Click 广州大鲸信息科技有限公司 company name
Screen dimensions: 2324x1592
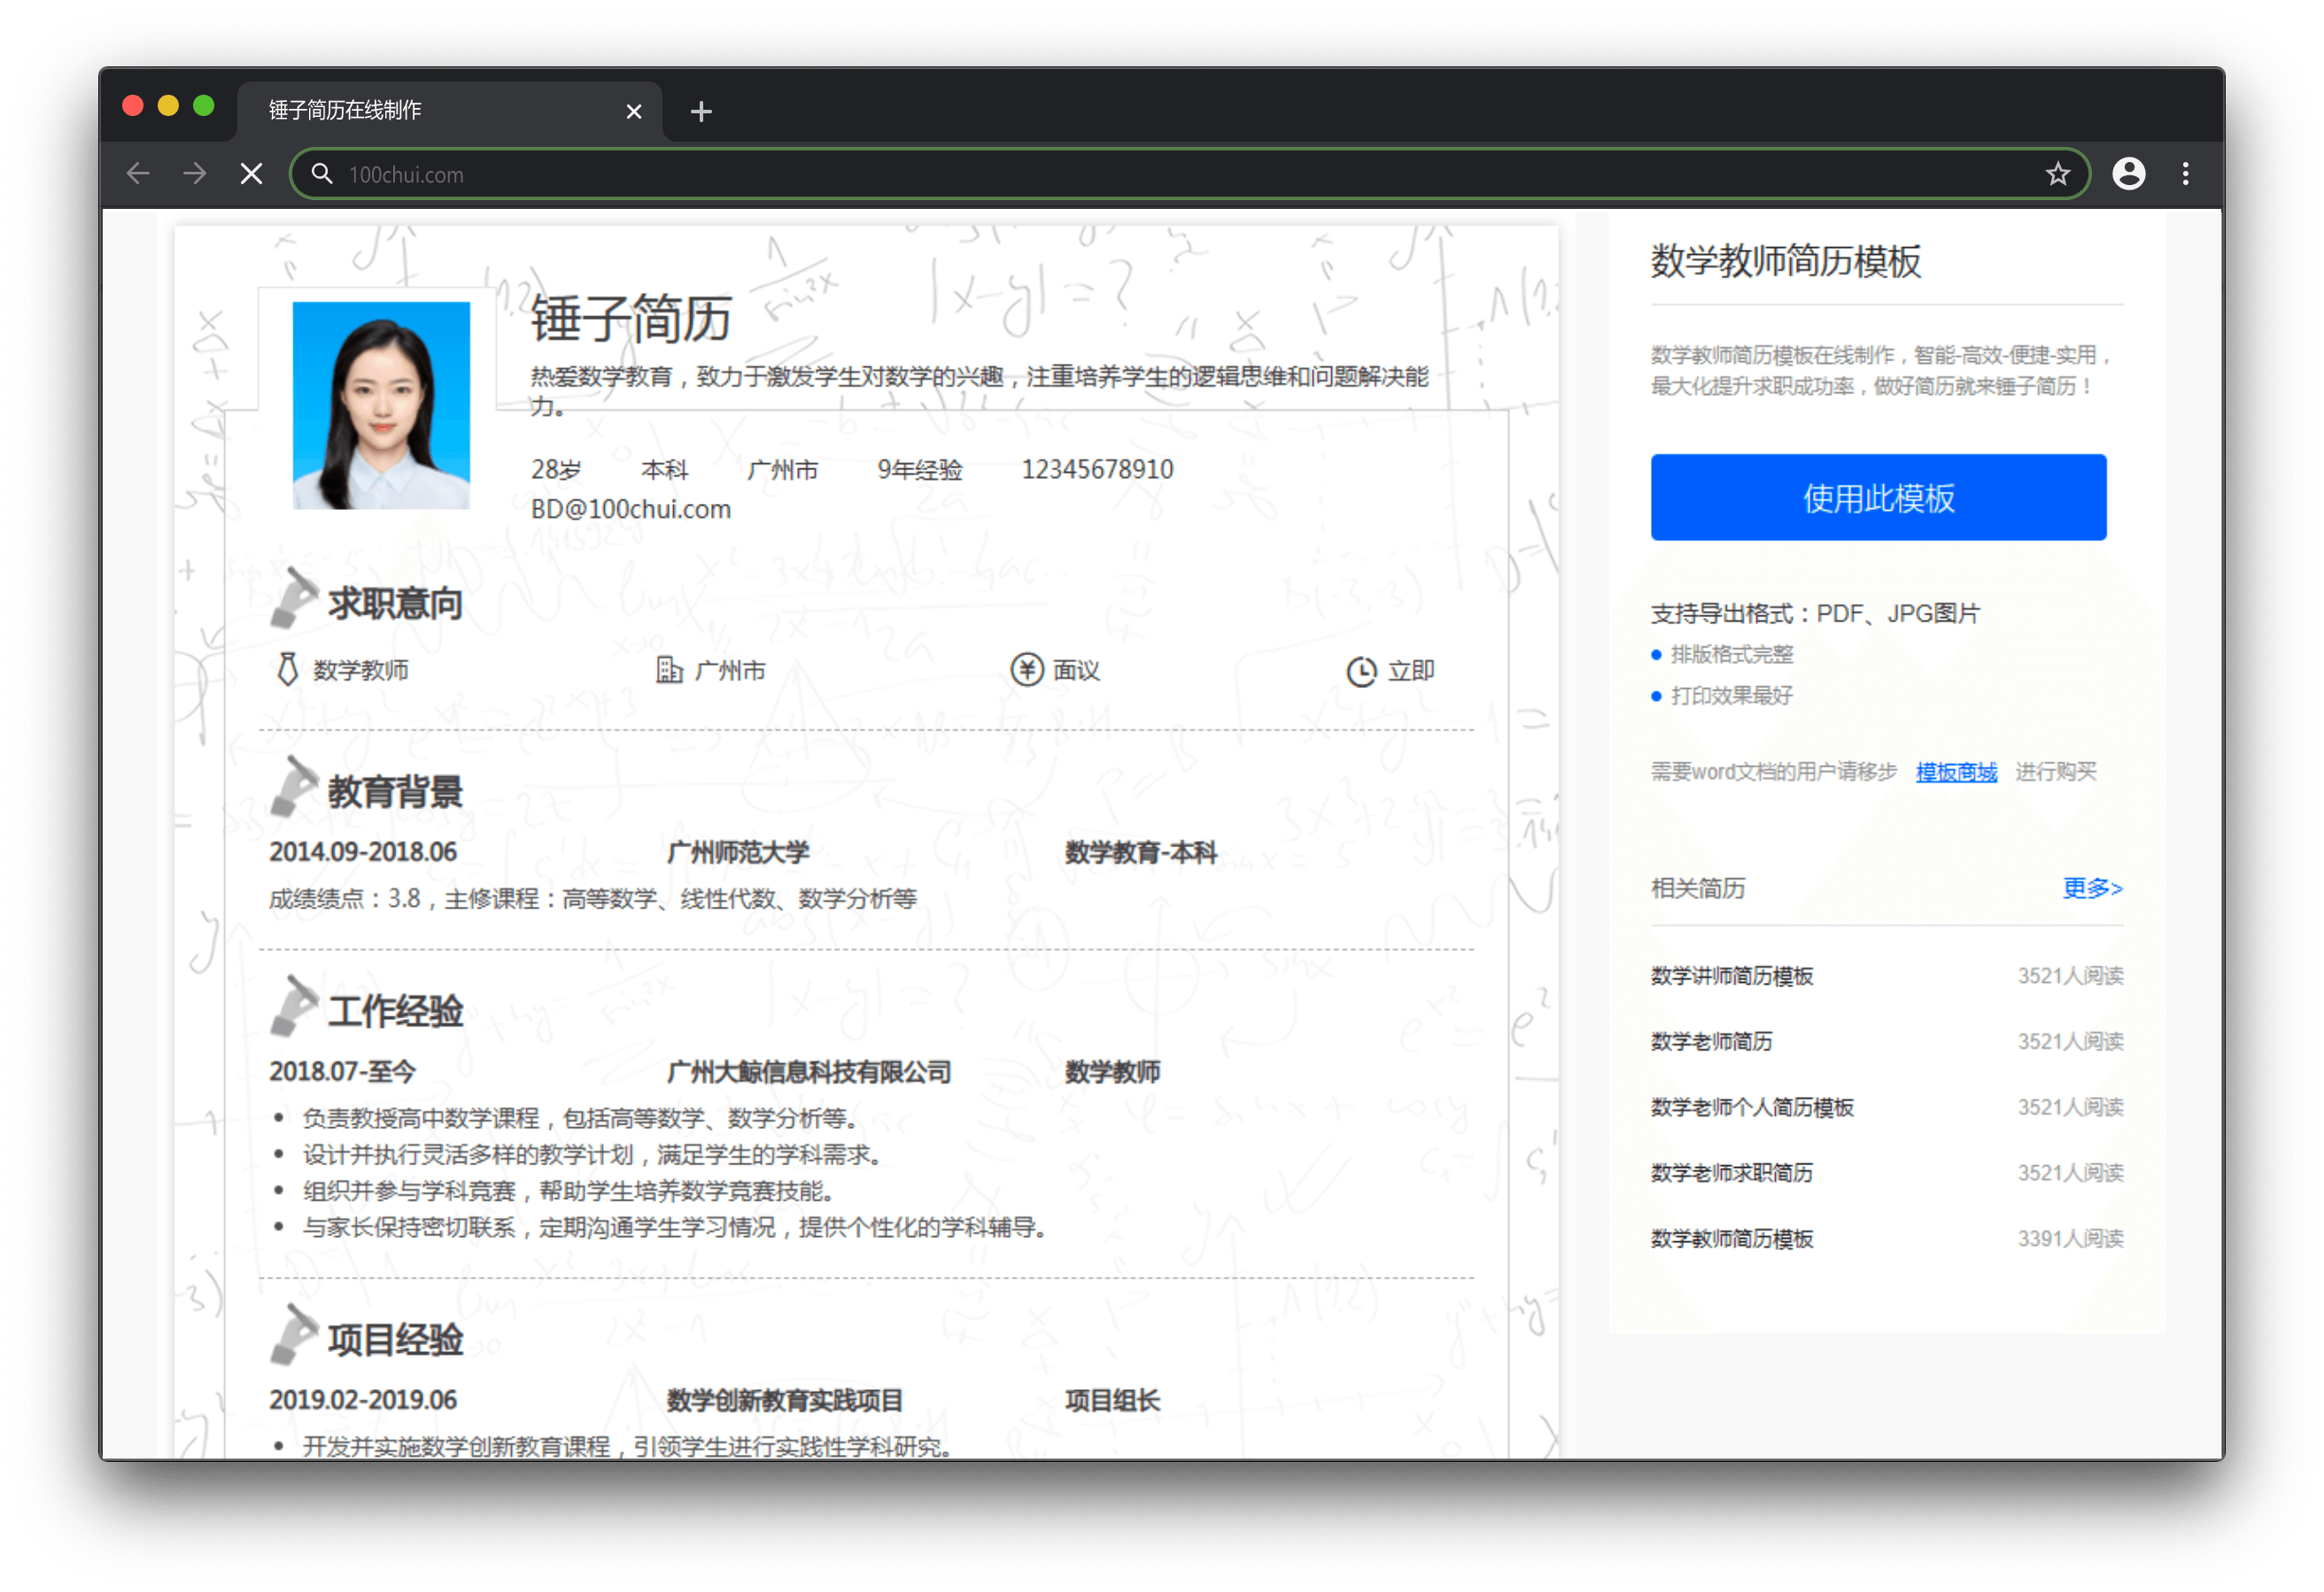pos(809,1072)
